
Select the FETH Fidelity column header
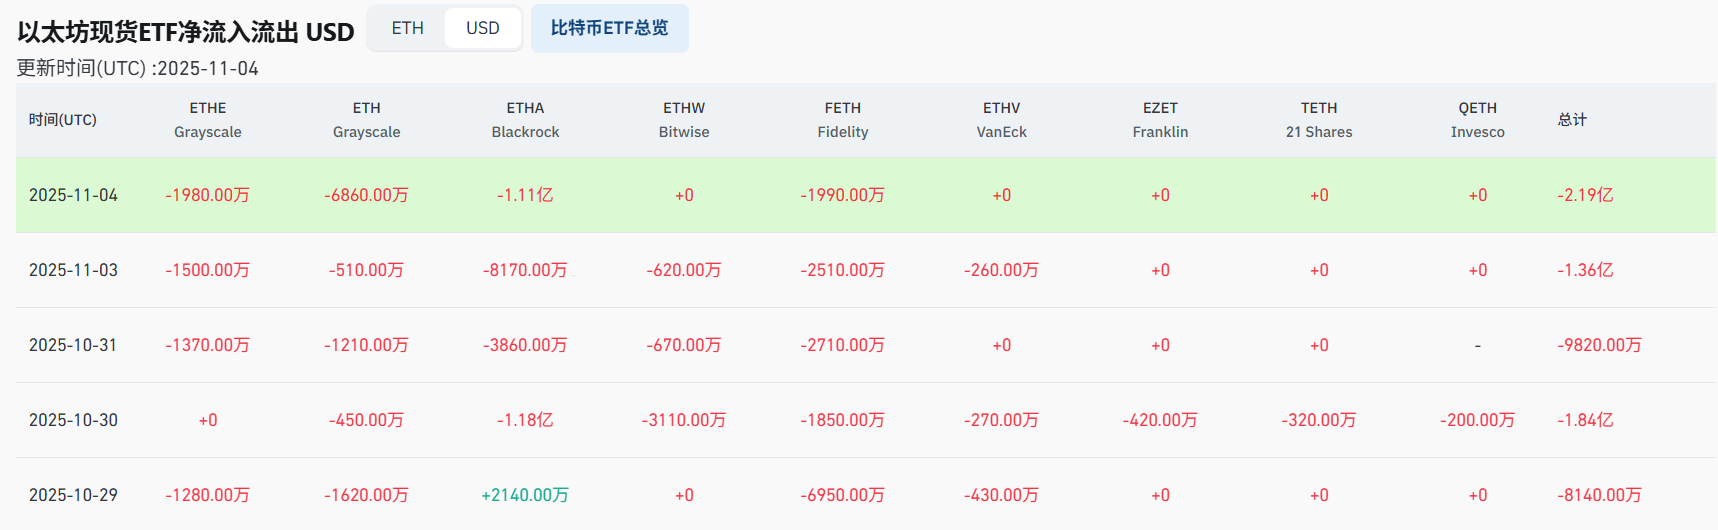843,120
